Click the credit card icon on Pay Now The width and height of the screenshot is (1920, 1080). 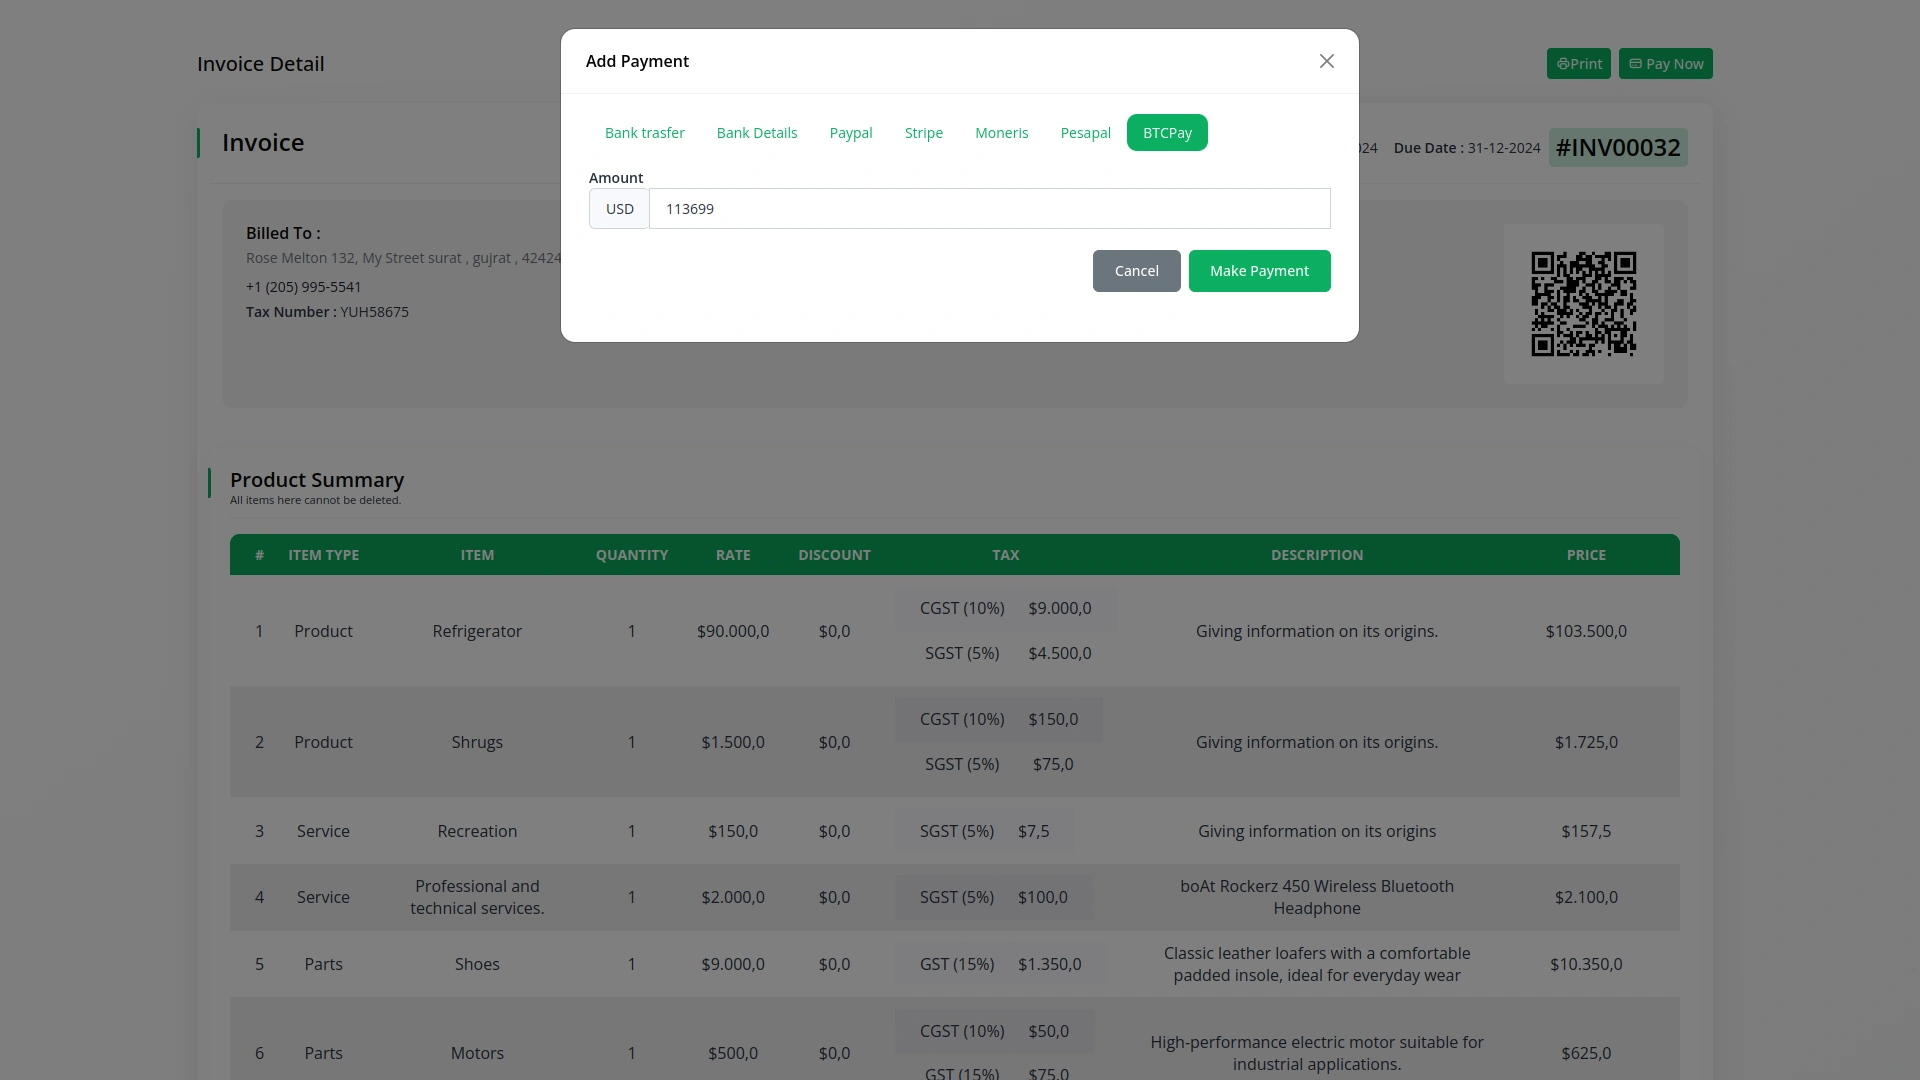(x=1637, y=63)
